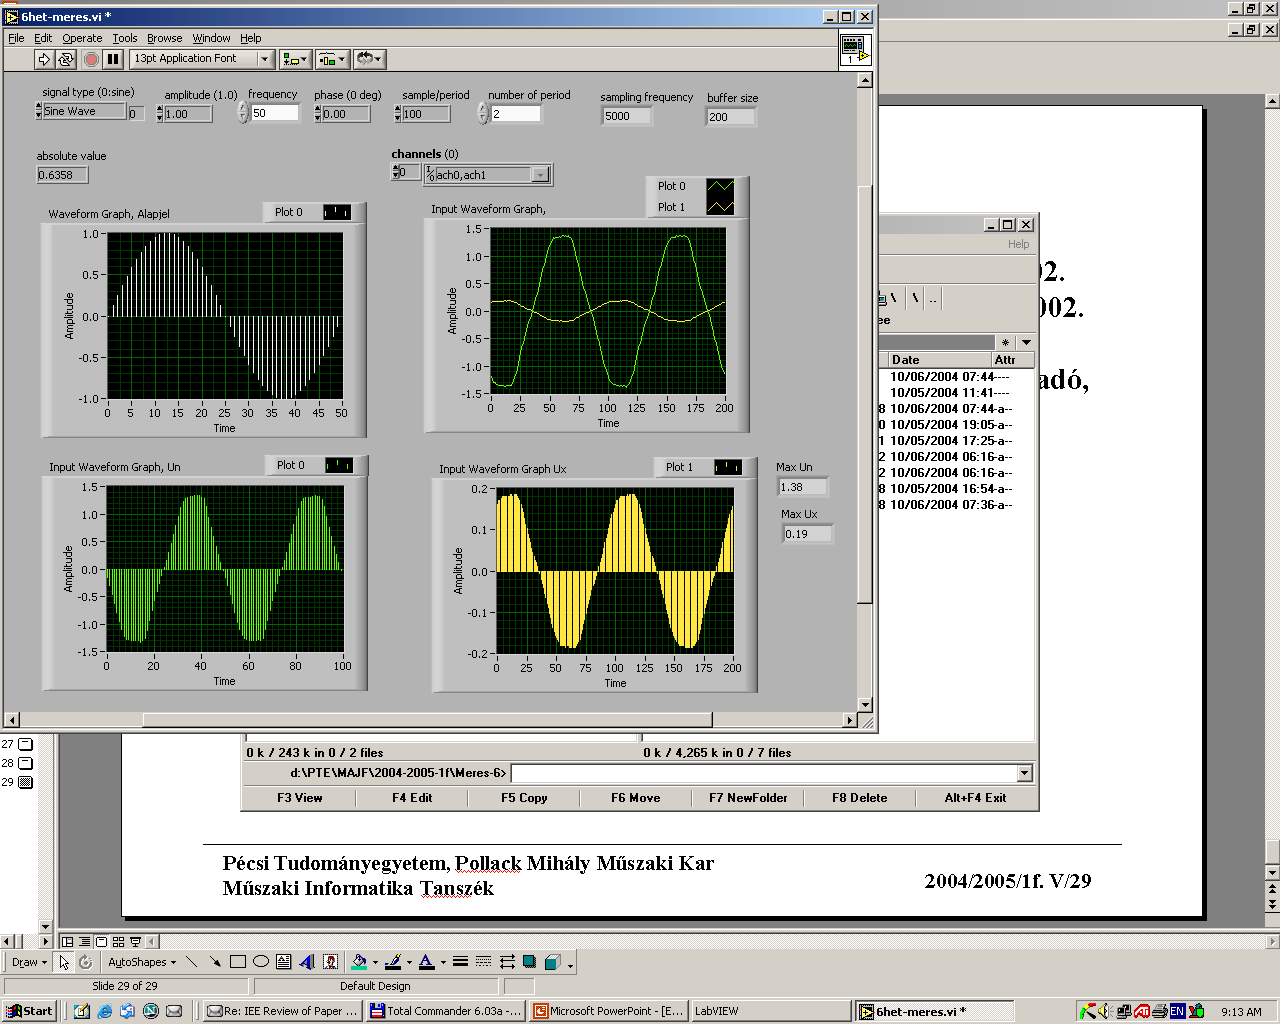This screenshot has height=1024, width=1280.
Task: Click F8 Delete in Total Commander
Action: (x=860, y=798)
